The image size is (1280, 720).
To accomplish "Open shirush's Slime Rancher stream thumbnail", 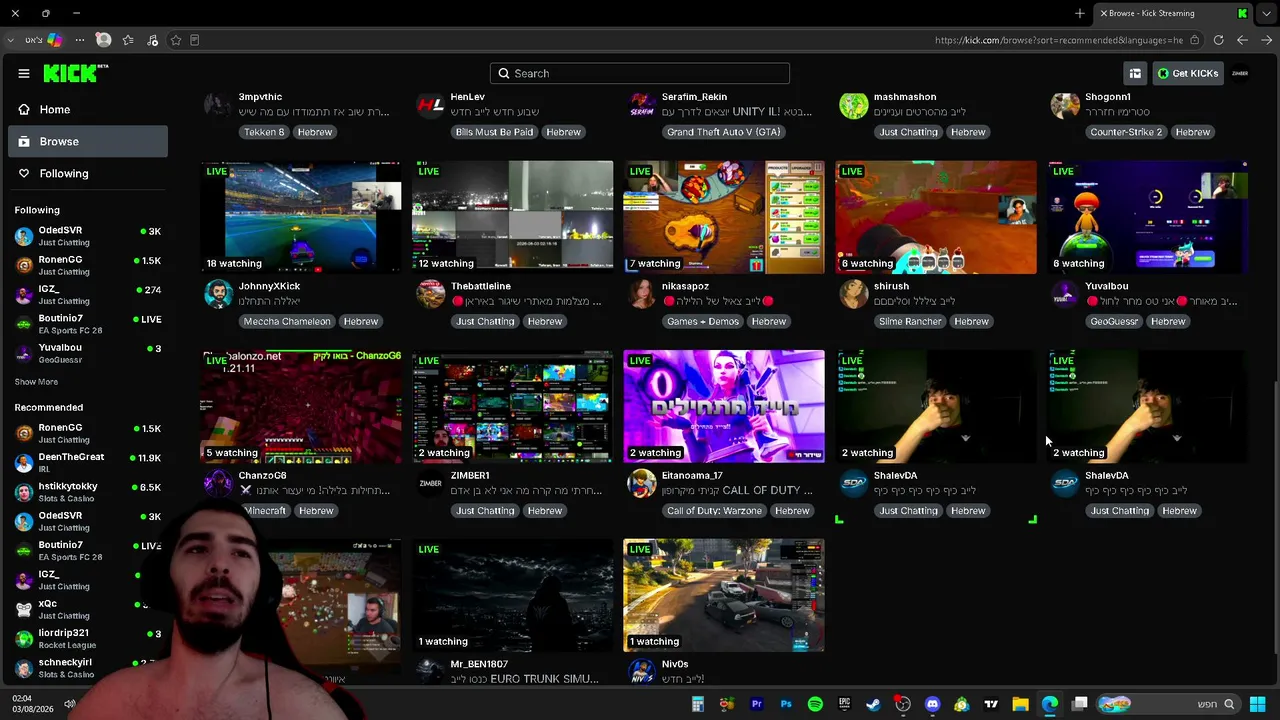I will pos(936,217).
